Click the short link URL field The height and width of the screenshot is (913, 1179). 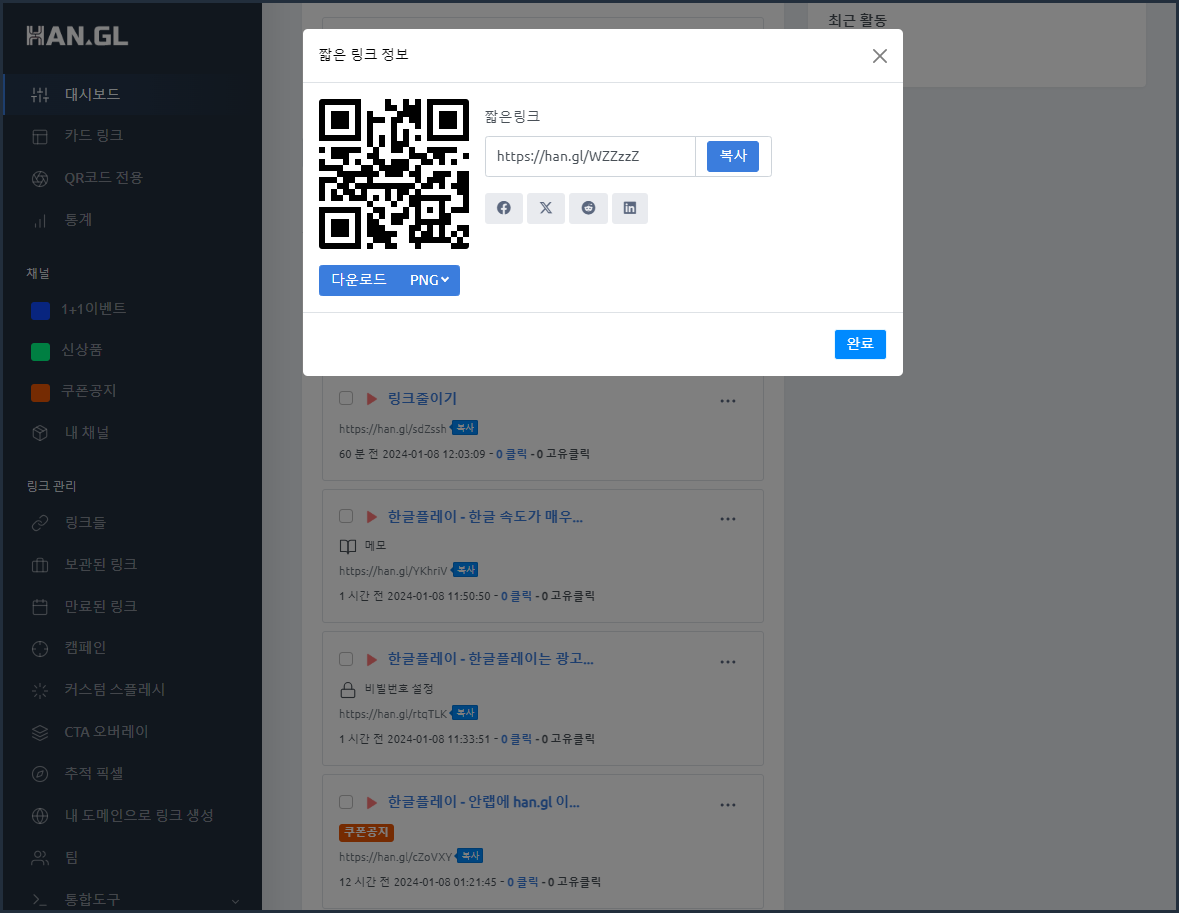590,156
